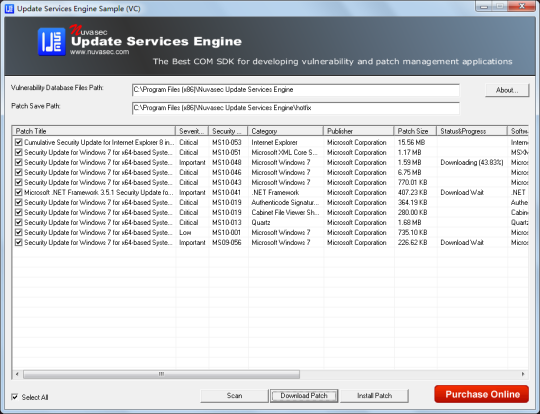Click the 'Microsoft XML Core S...' category cell

coord(285,152)
